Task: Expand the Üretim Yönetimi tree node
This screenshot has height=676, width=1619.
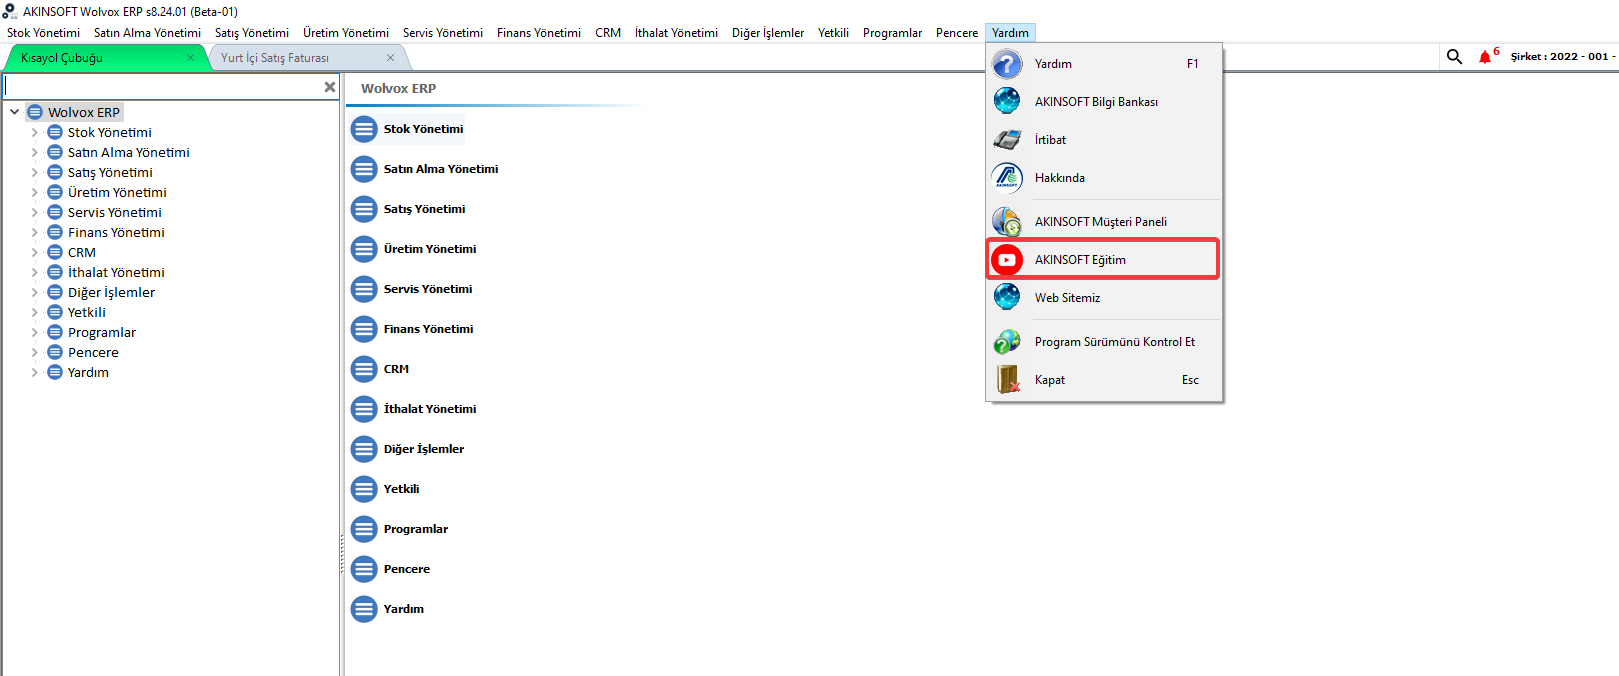Action: tap(34, 192)
